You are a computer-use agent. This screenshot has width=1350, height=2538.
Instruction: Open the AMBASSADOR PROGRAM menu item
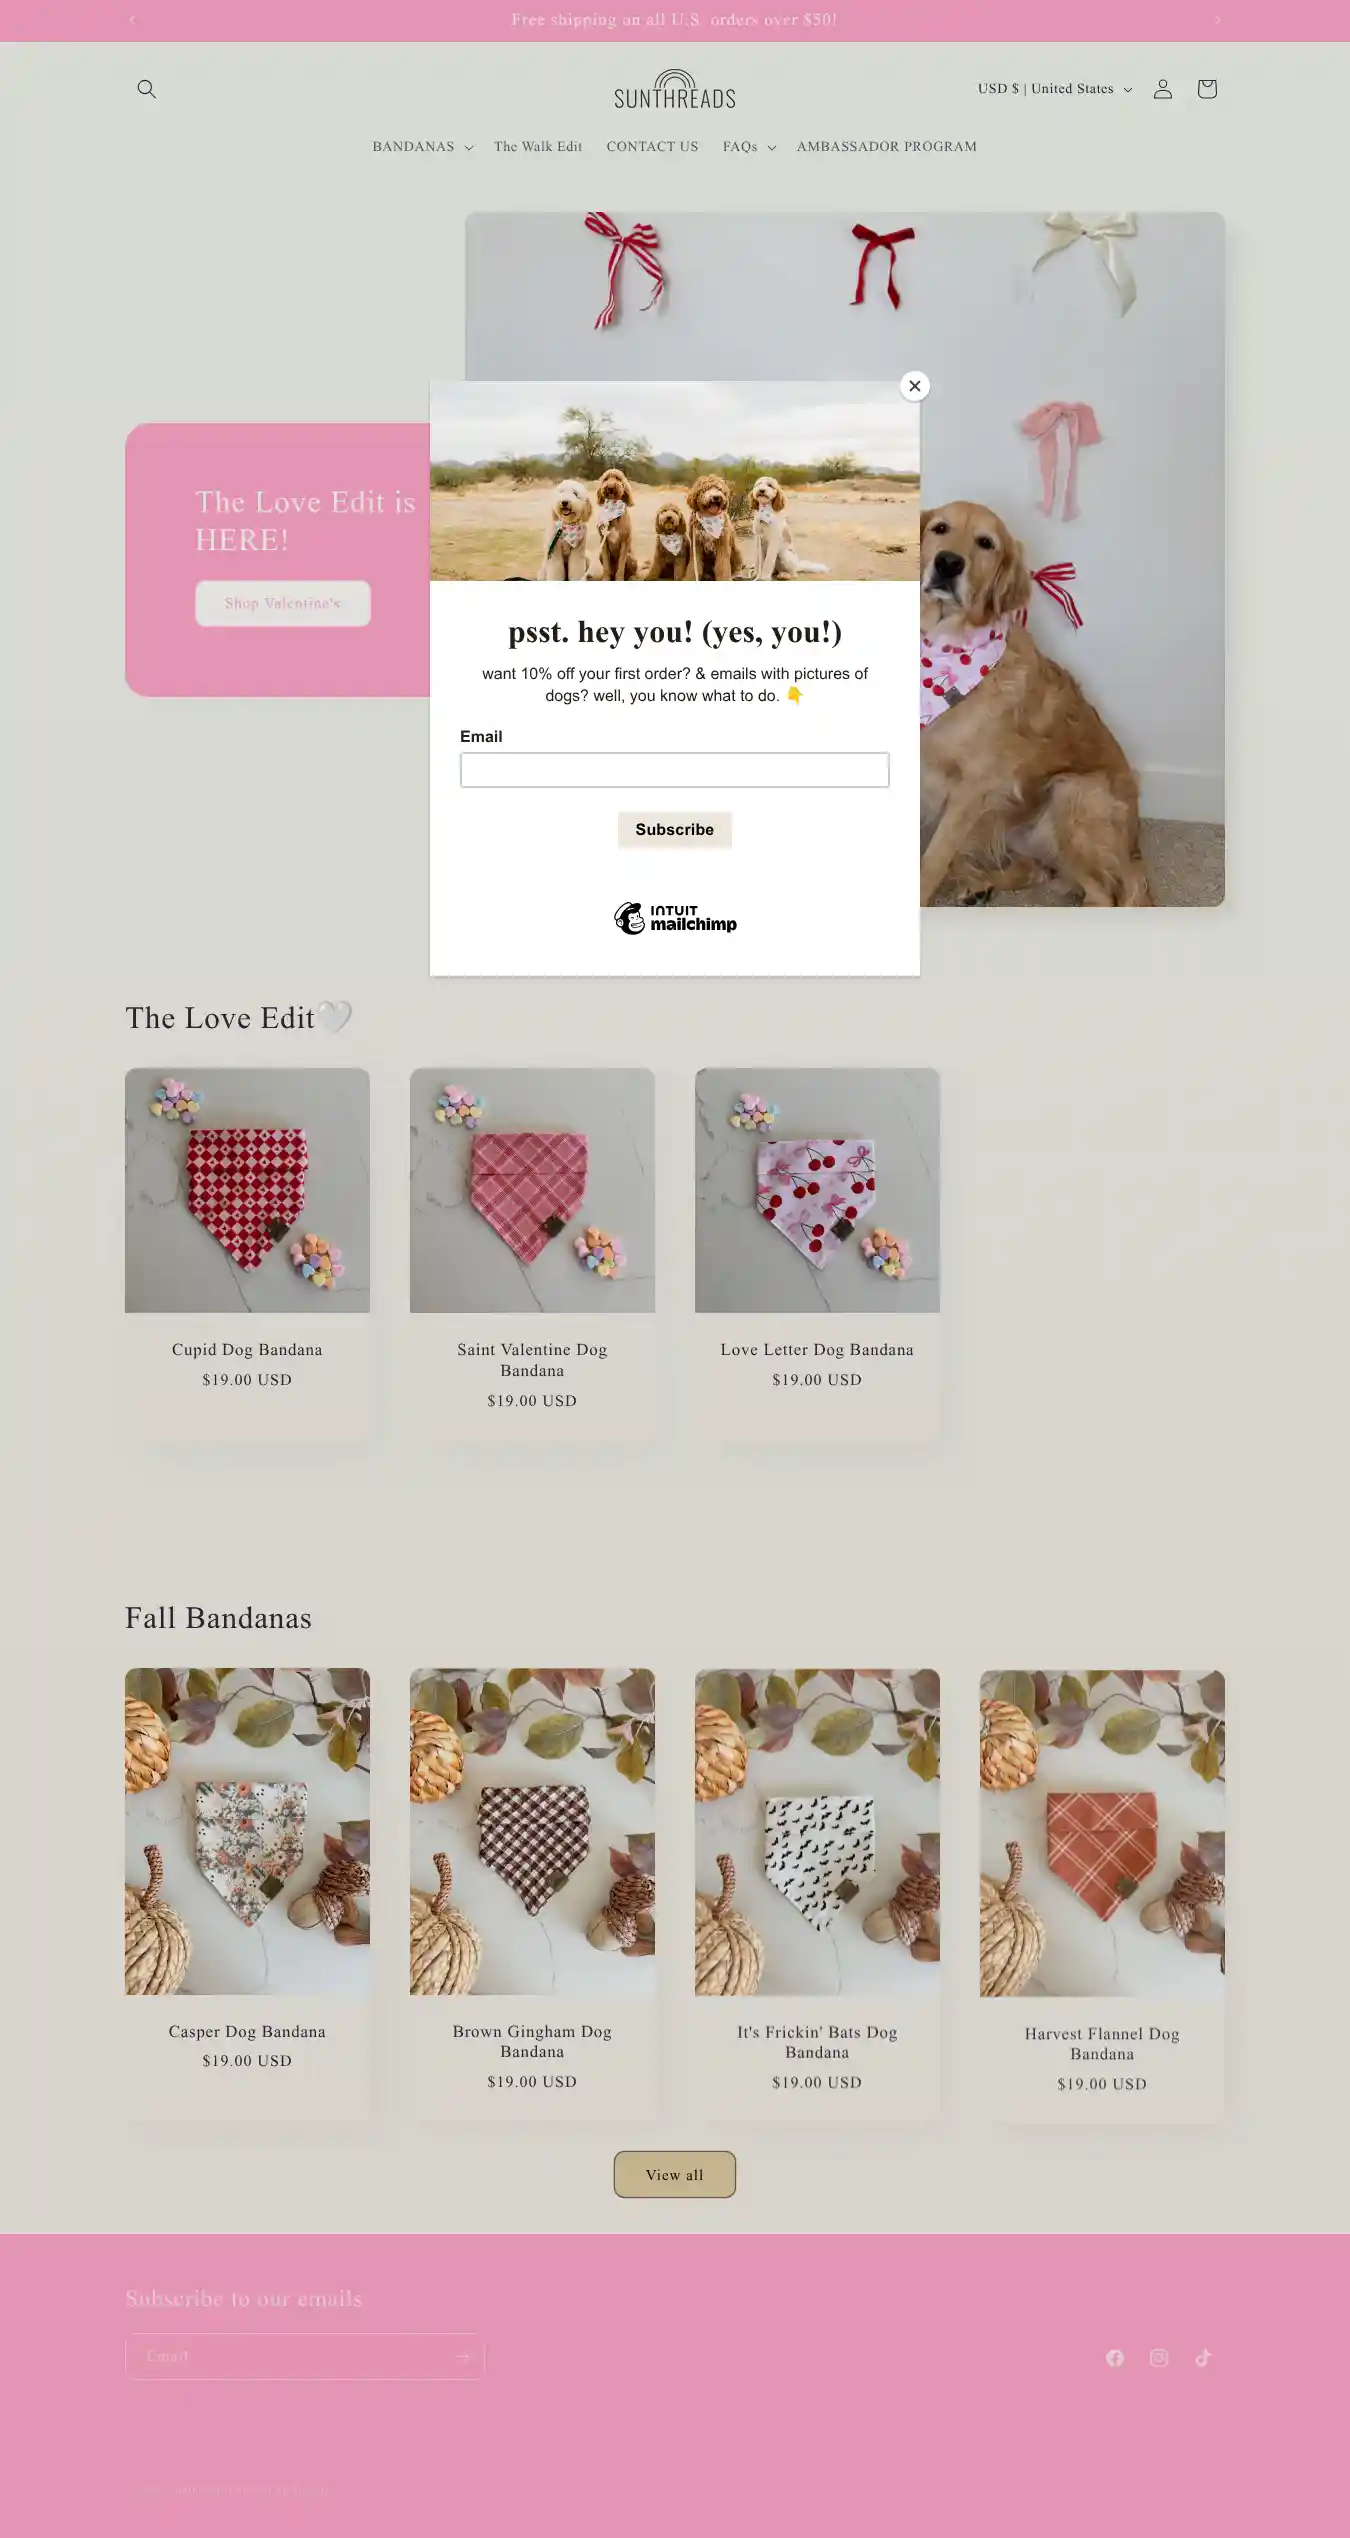tap(887, 147)
